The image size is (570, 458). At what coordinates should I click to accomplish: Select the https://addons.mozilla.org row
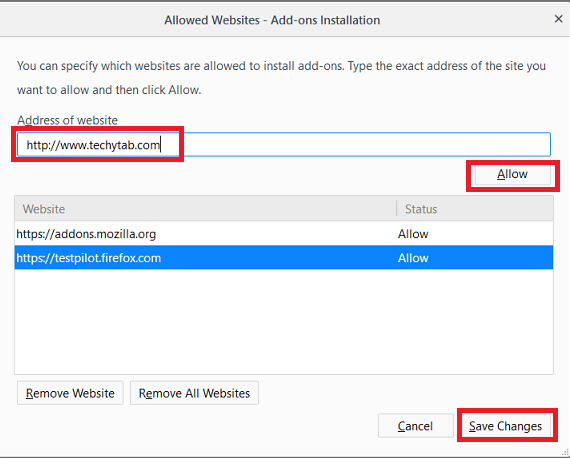(284, 234)
